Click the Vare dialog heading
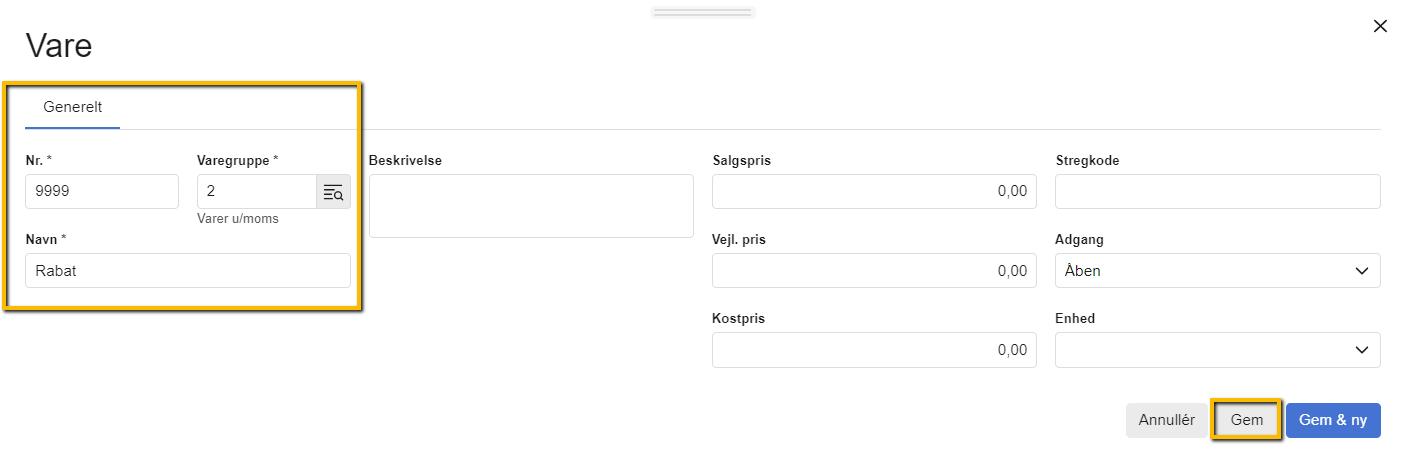The width and height of the screenshot is (1406, 463). tap(59, 46)
